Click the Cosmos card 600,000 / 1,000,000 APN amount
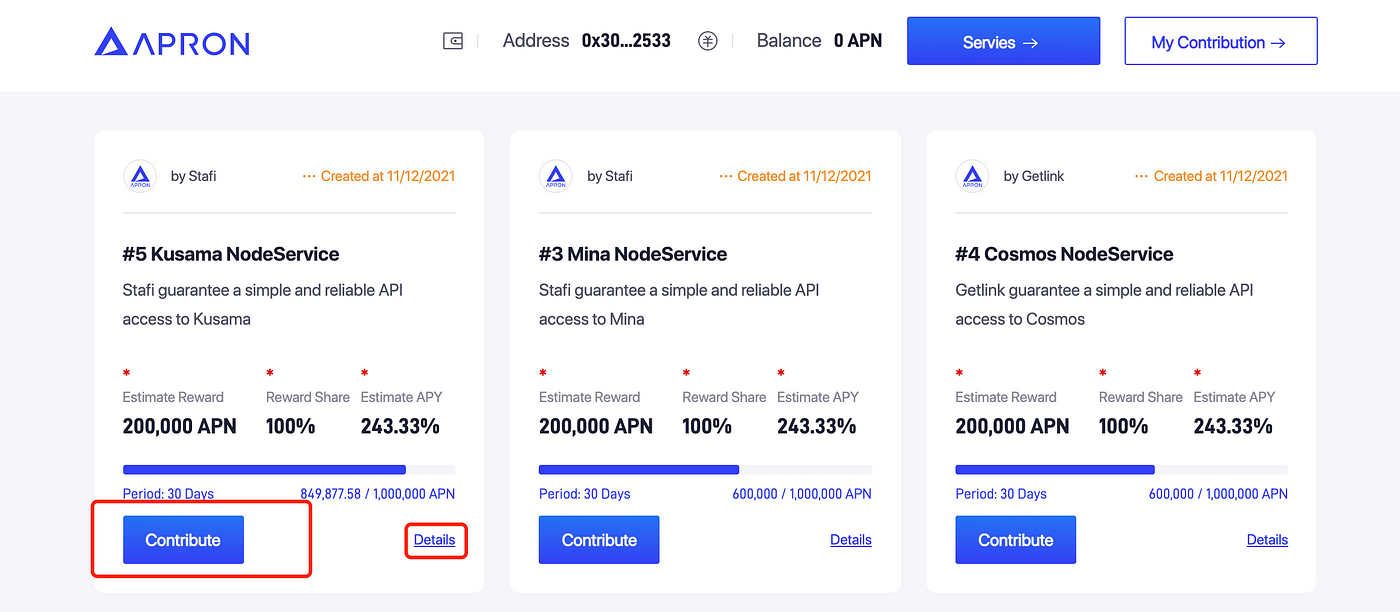 click(x=1218, y=494)
